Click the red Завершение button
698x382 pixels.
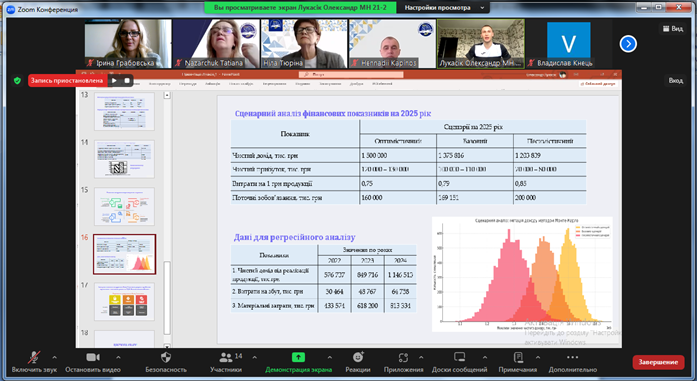pyautogui.click(x=658, y=362)
